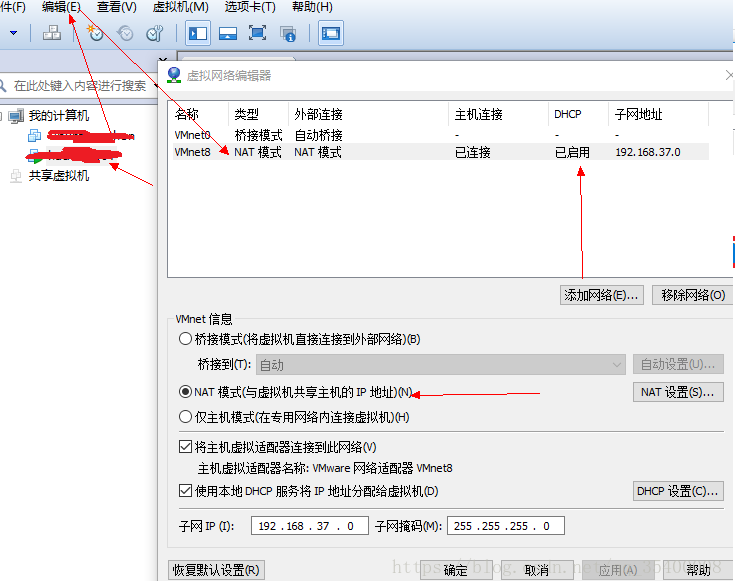
Task: Select the VMnet0 network row
Action: [x=441, y=135]
